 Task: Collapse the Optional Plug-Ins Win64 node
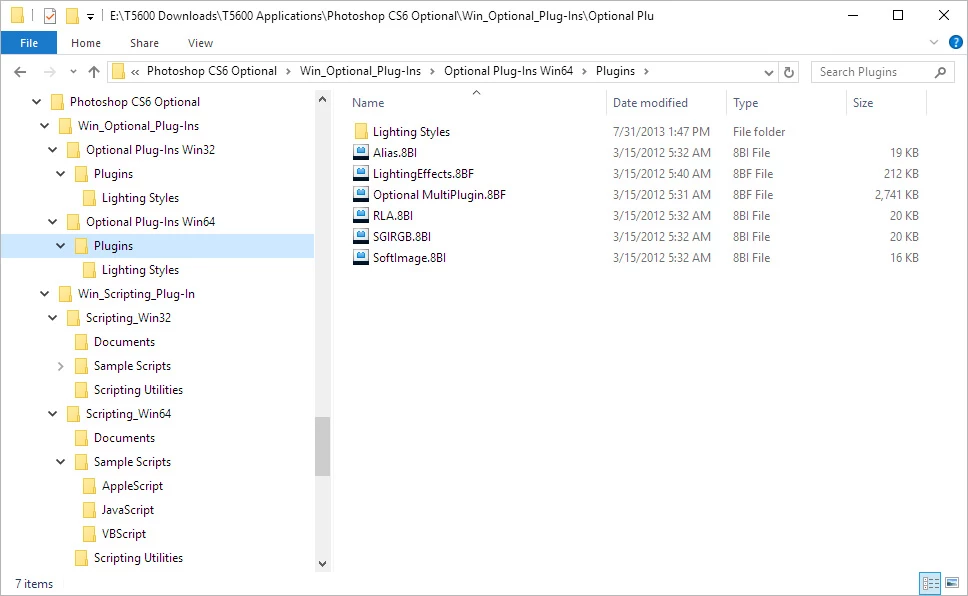[x=52, y=222]
